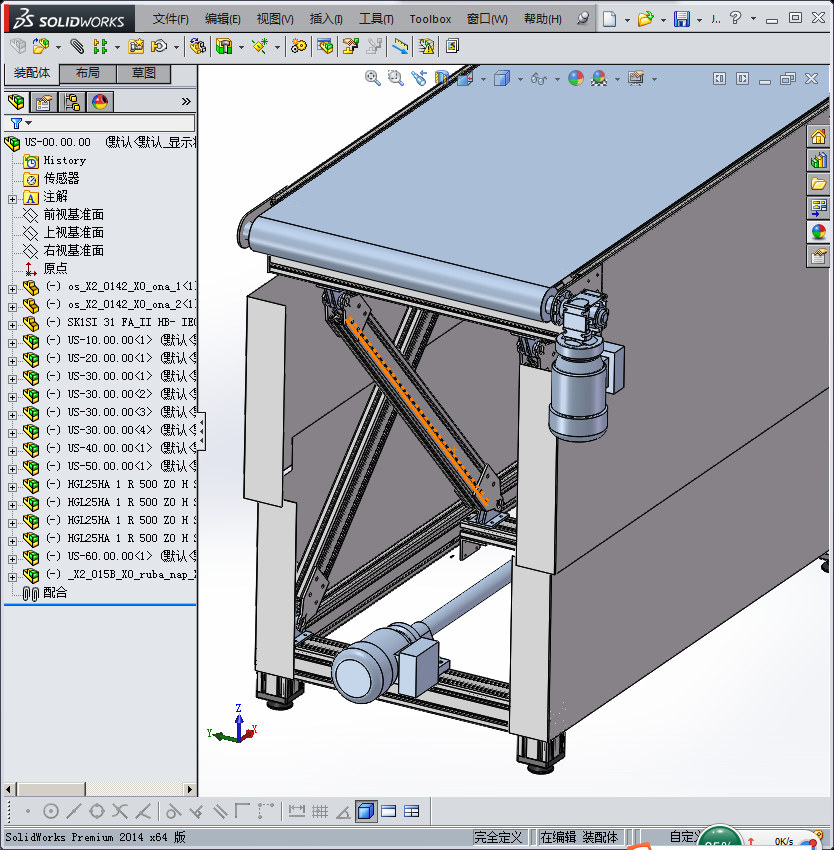
Task: Select the 草图 command tab
Action: click(x=144, y=73)
